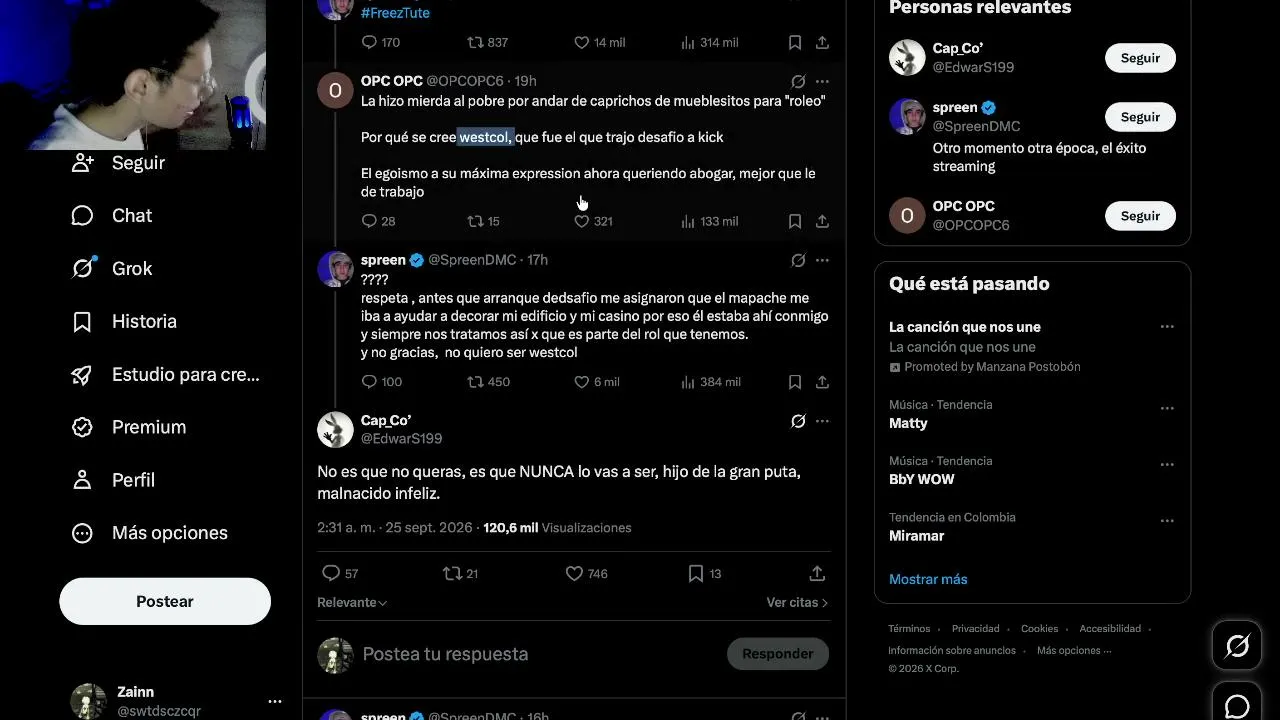1280x720 pixels.
Task: Open the floating Grok button at bottom right
Action: click(1237, 646)
